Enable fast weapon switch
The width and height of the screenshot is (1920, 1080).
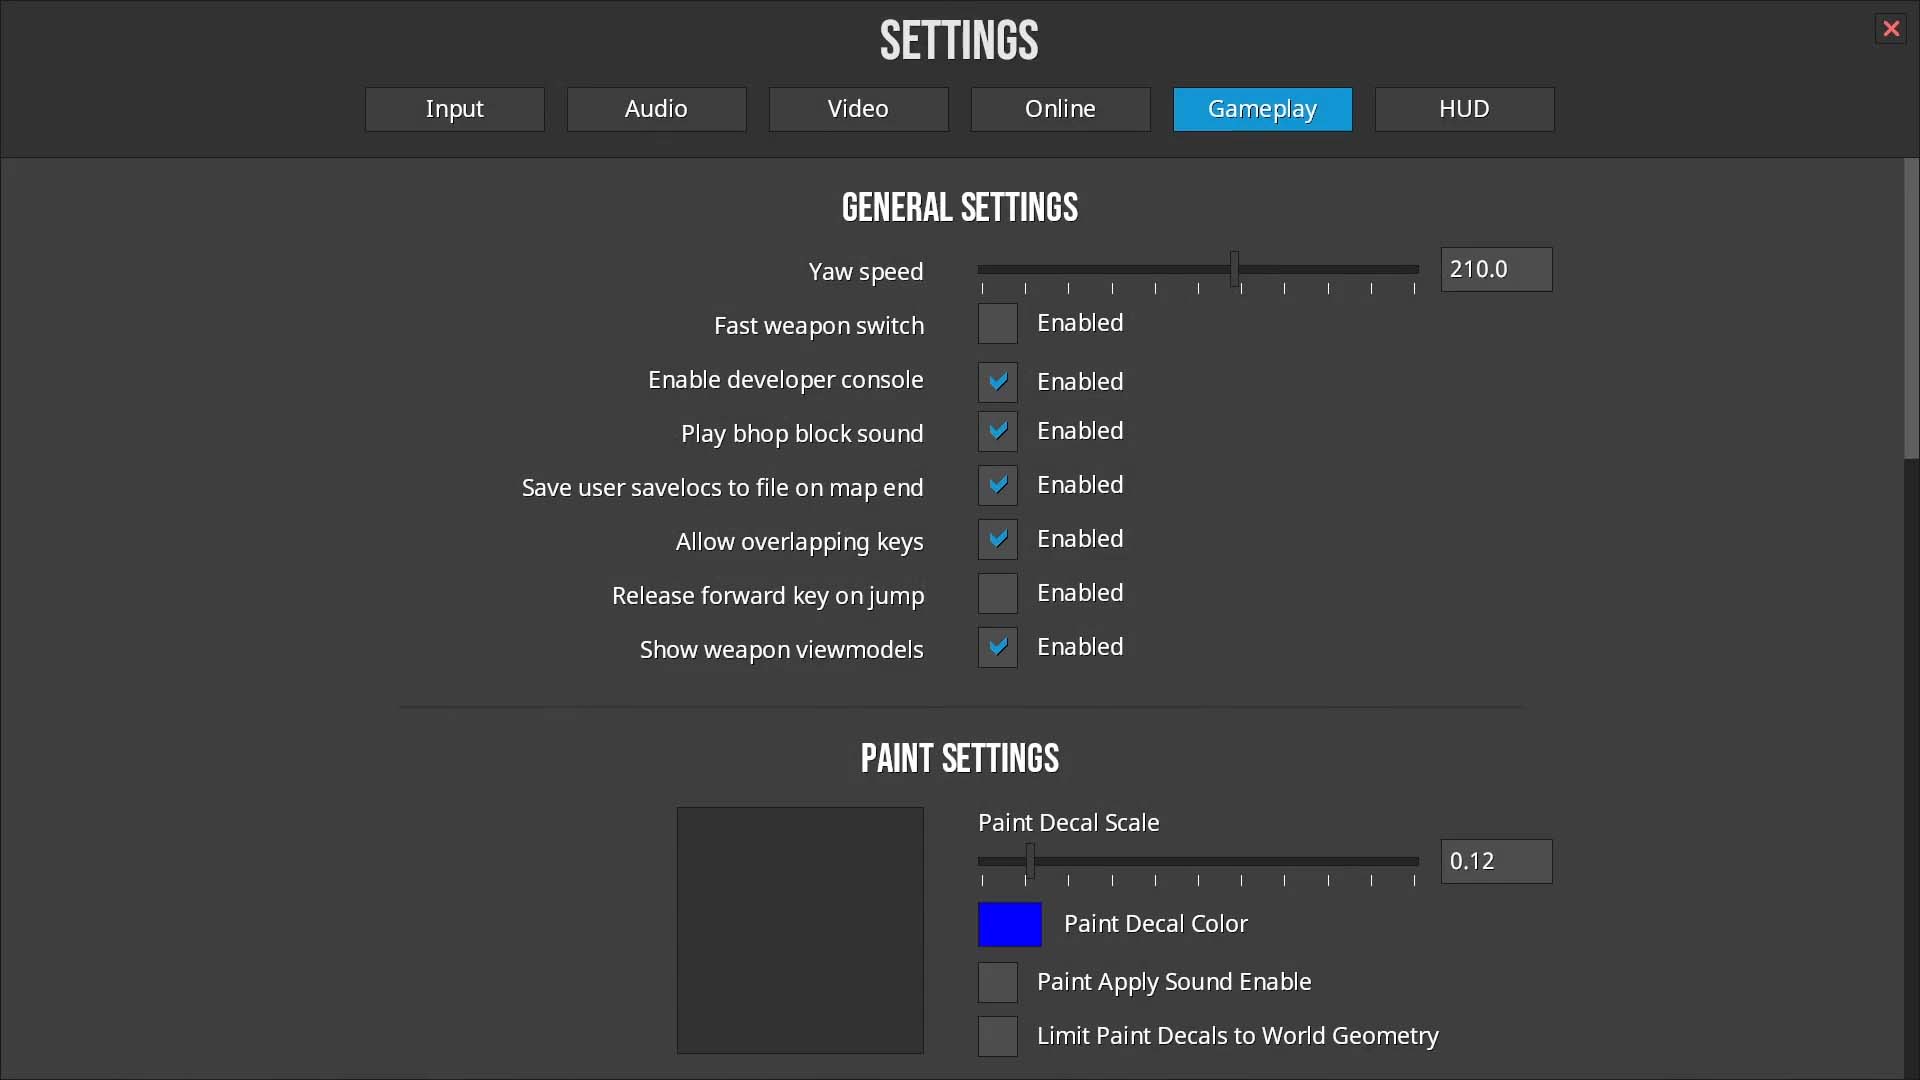997,323
